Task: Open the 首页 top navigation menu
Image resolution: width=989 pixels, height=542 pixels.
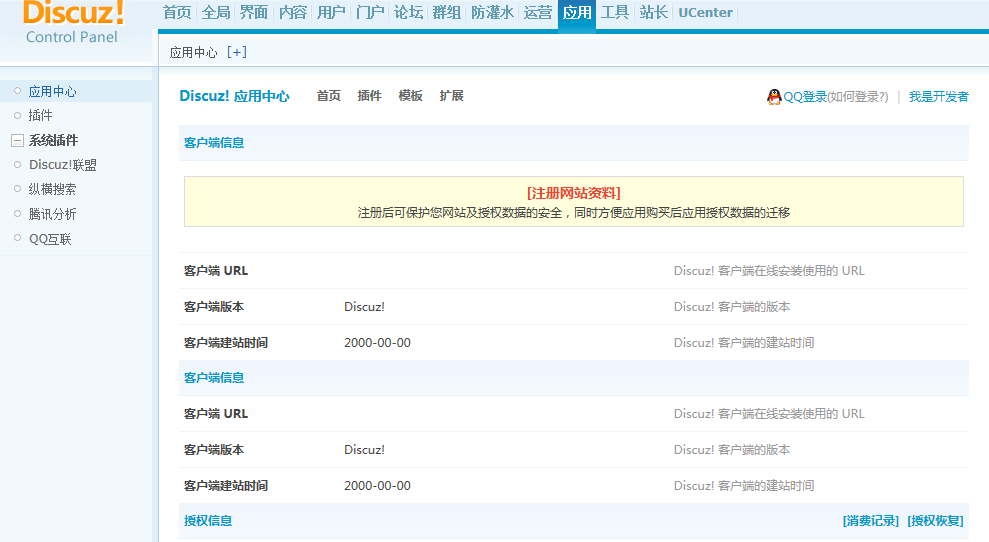Action: click(x=177, y=13)
